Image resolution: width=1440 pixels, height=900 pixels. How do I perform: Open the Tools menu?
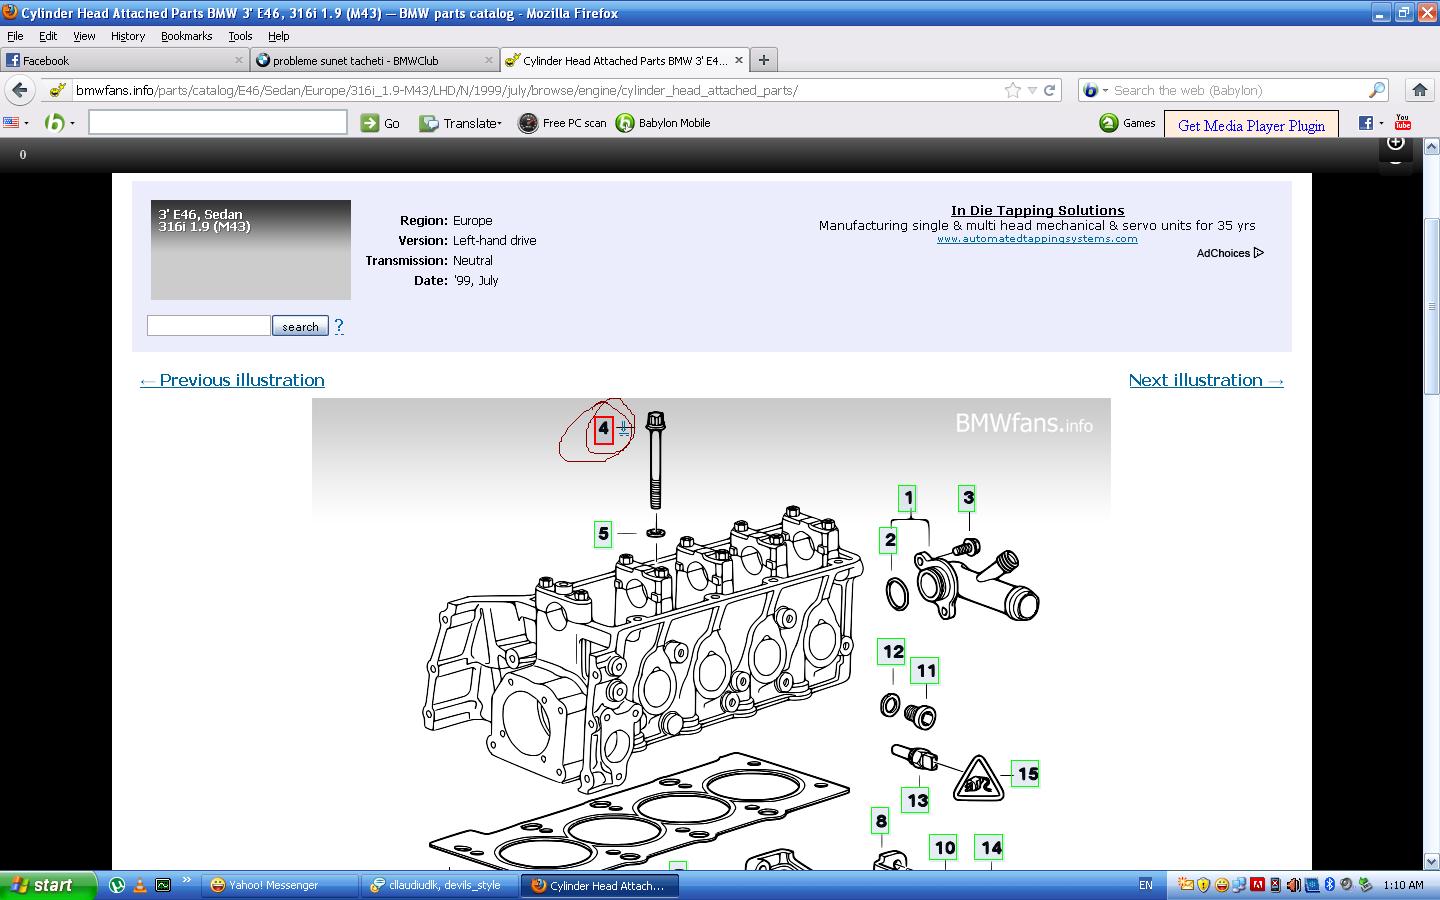240,36
